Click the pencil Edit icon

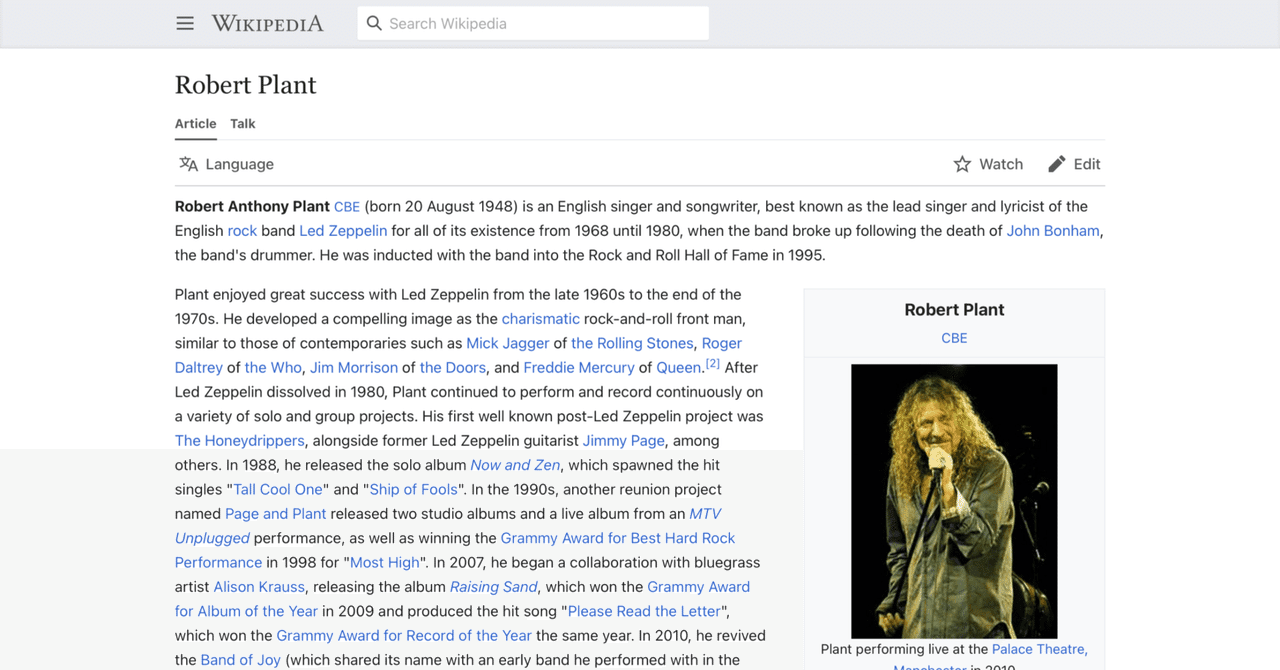[1057, 163]
